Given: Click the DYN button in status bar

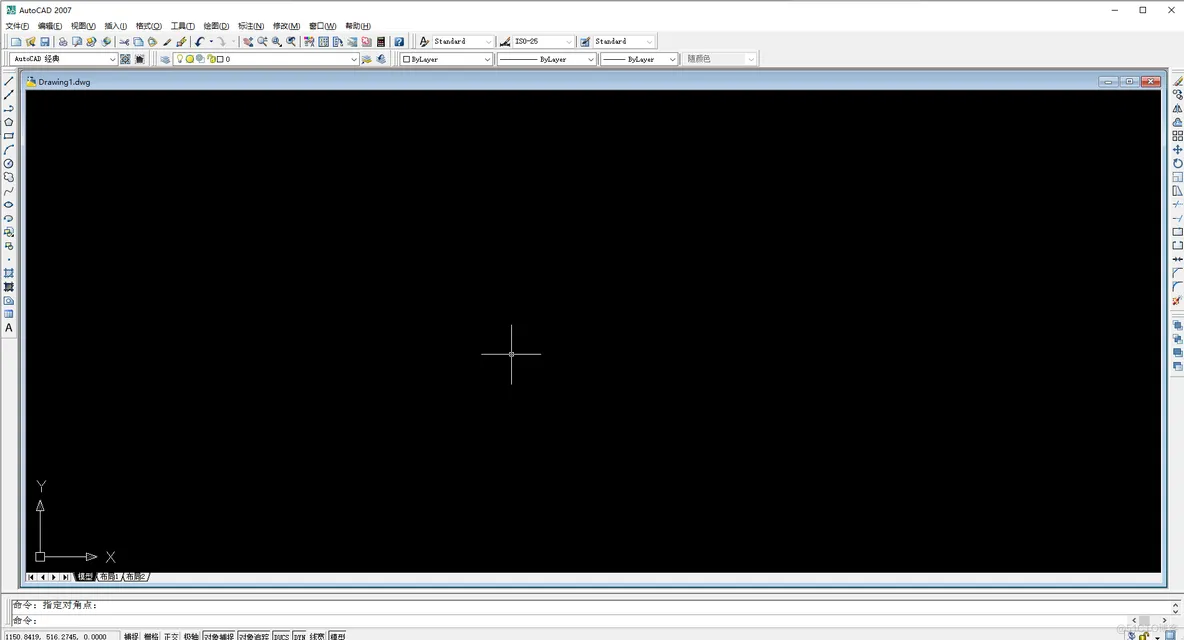Looking at the screenshot, I should 299,636.
